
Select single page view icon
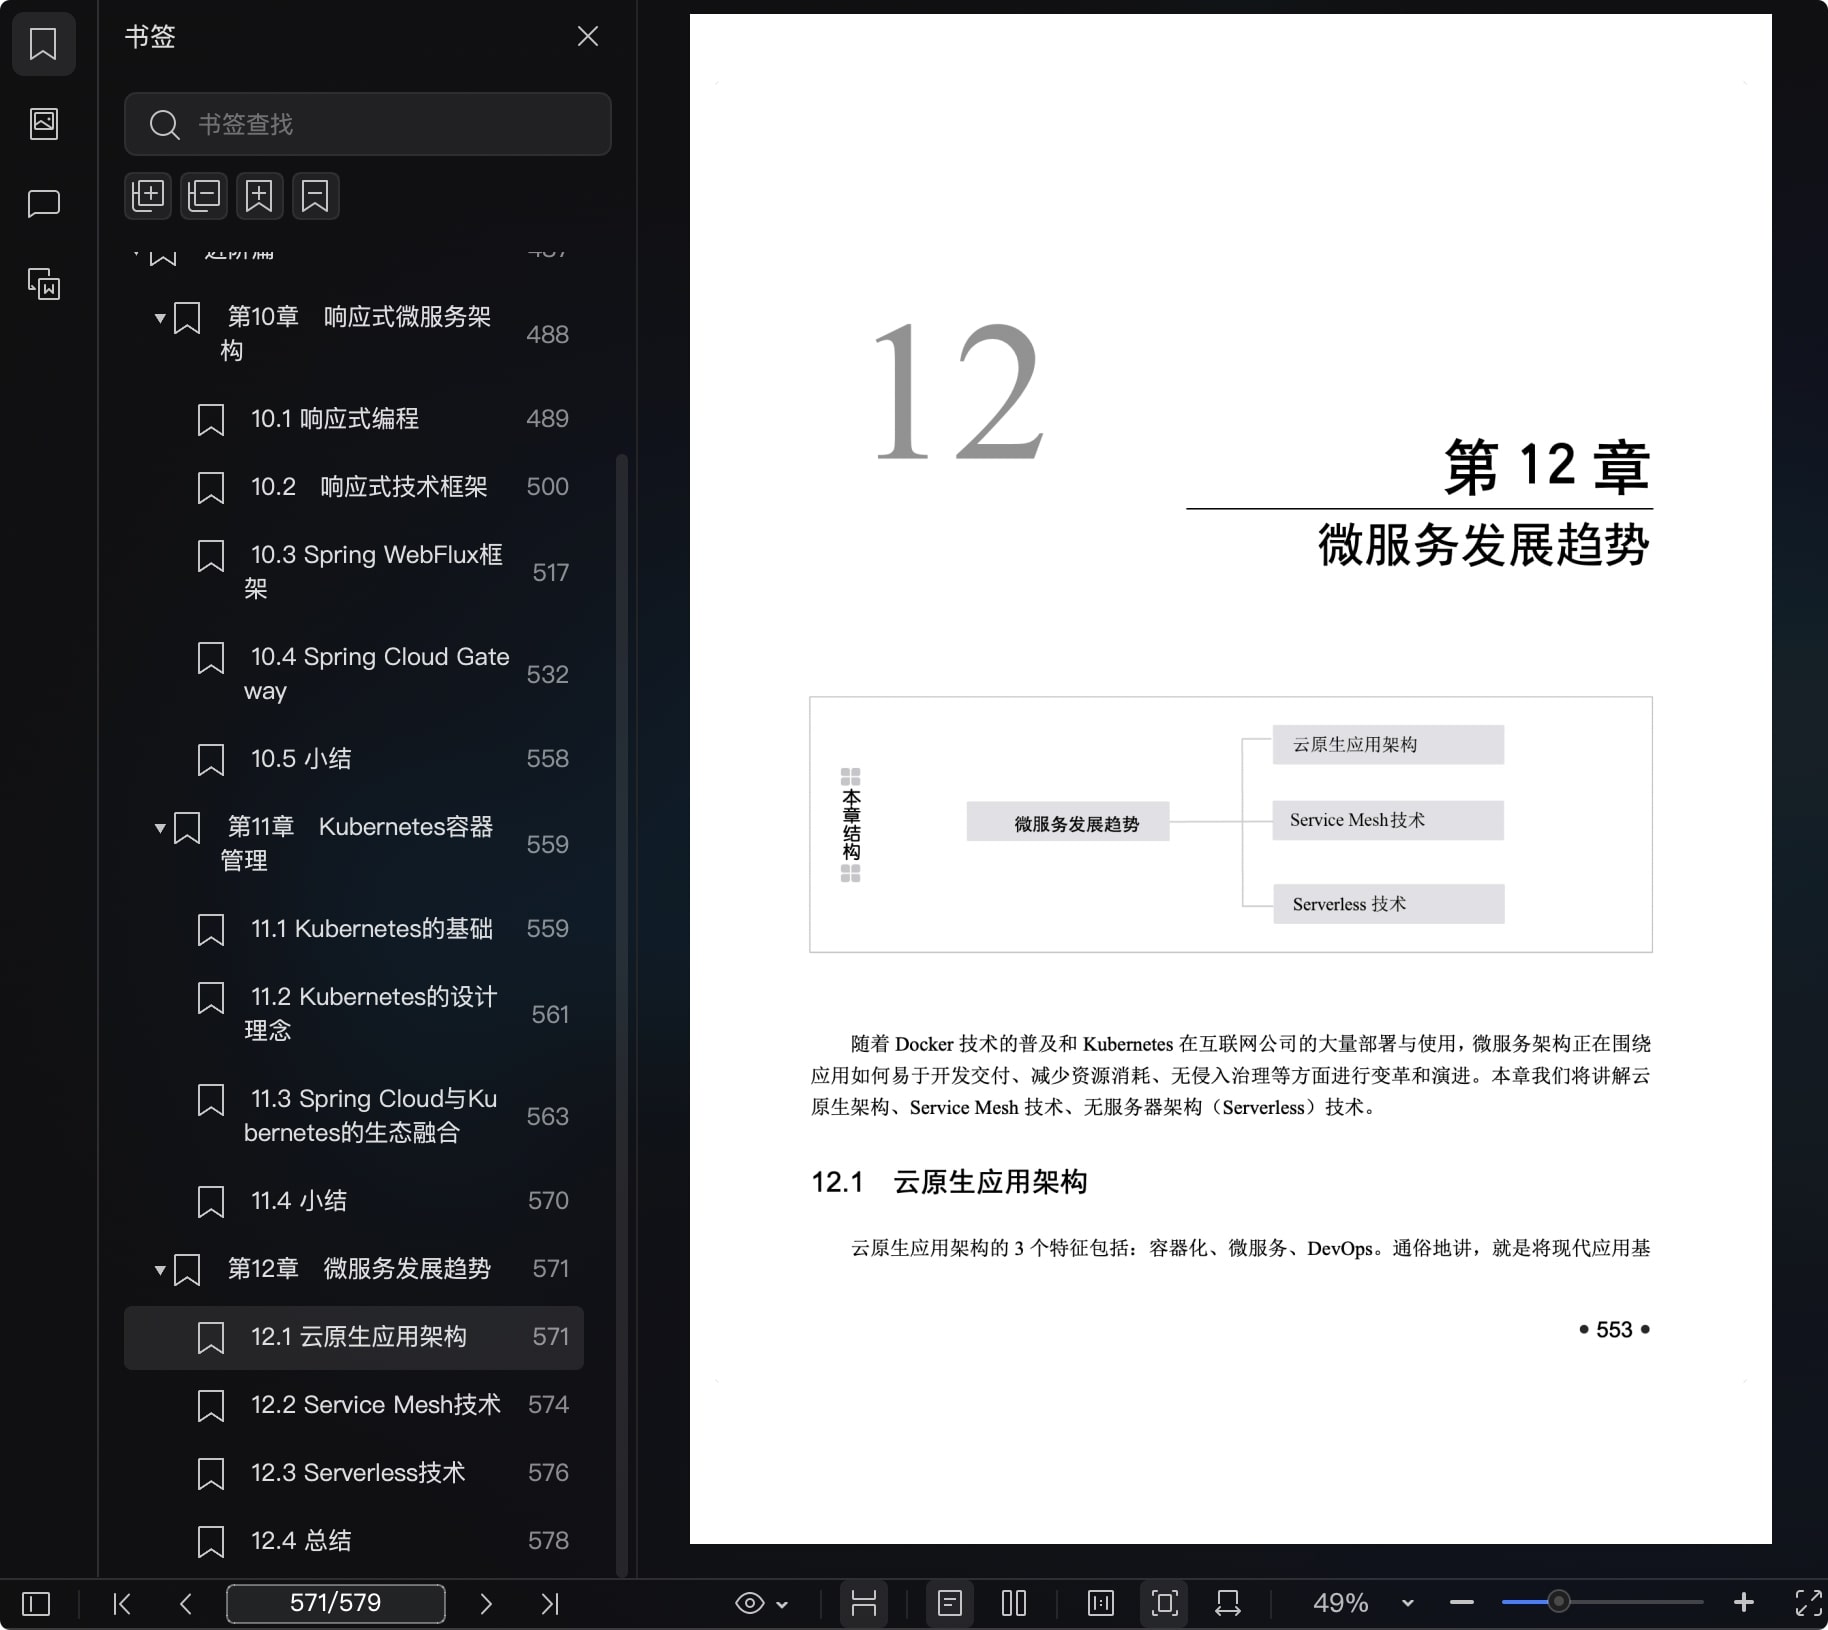click(x=950, y=1603)
